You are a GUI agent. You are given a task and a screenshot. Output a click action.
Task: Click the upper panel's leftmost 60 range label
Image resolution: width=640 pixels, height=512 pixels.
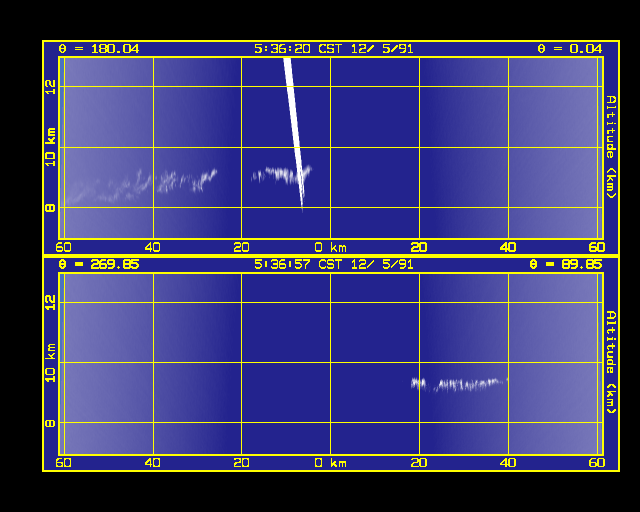pos(64,247)
